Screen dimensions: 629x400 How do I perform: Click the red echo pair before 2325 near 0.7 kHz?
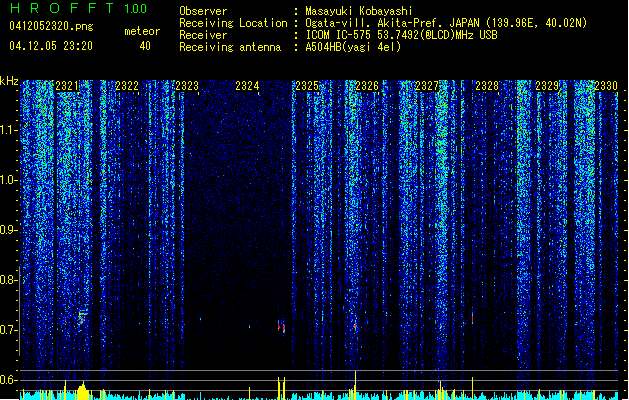[x=281, y=326]
